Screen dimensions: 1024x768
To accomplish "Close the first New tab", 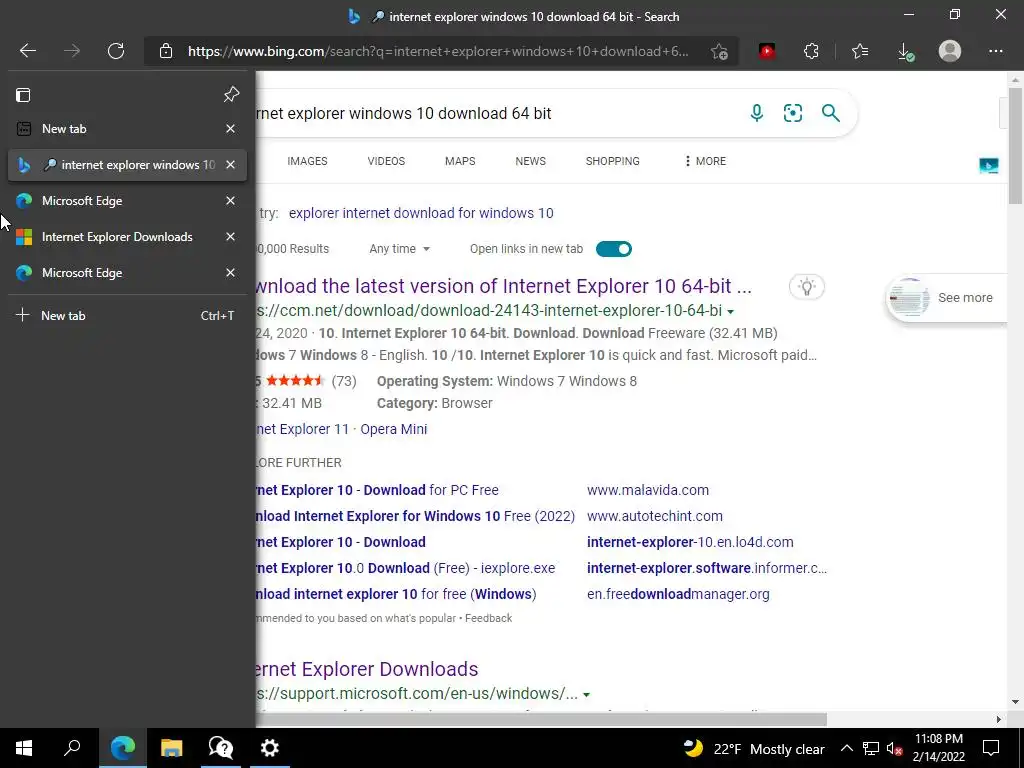I will [x=231, y=129].
